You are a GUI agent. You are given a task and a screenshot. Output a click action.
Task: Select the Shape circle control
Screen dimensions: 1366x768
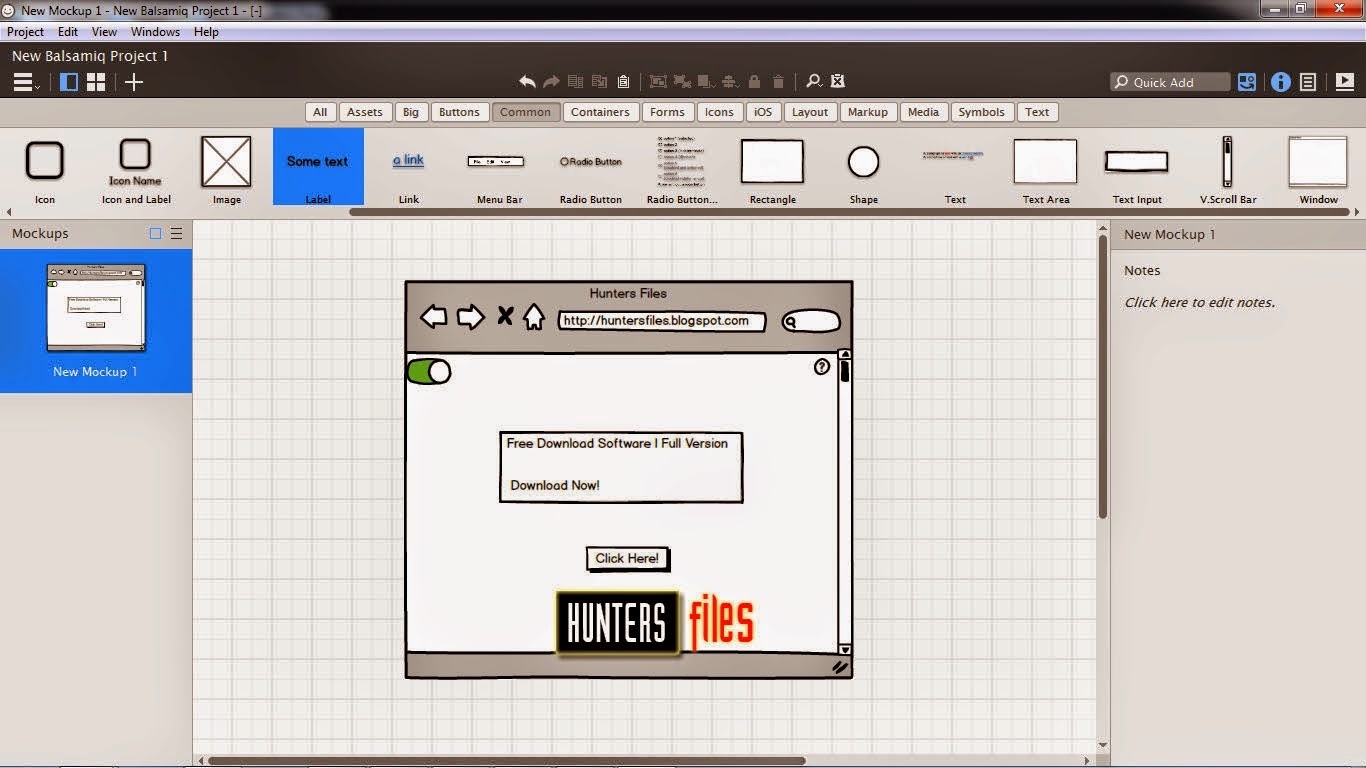pos(863,171)
